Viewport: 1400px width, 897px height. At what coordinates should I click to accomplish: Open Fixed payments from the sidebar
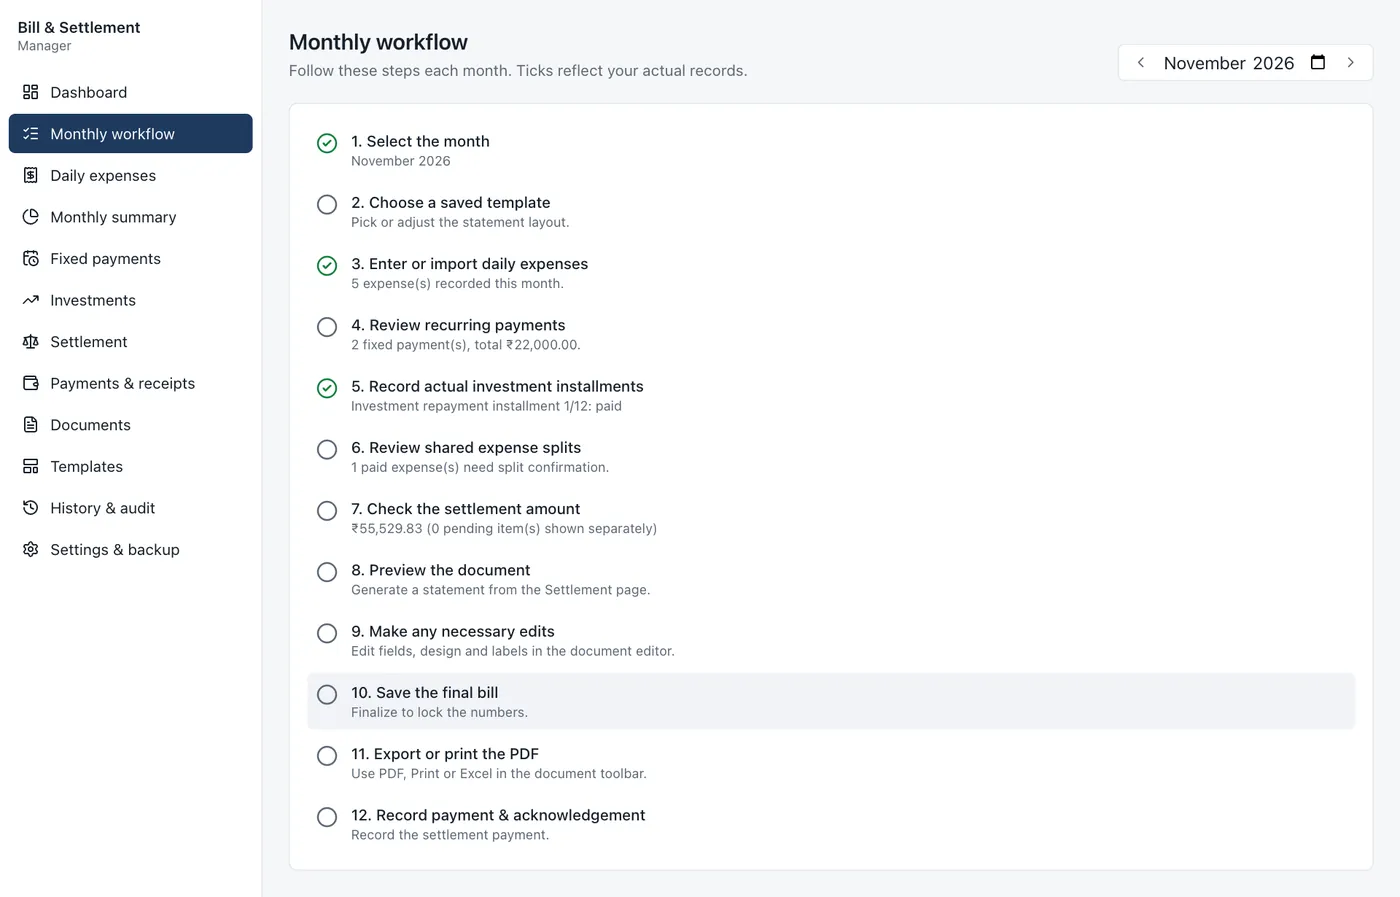pos(131,258)
